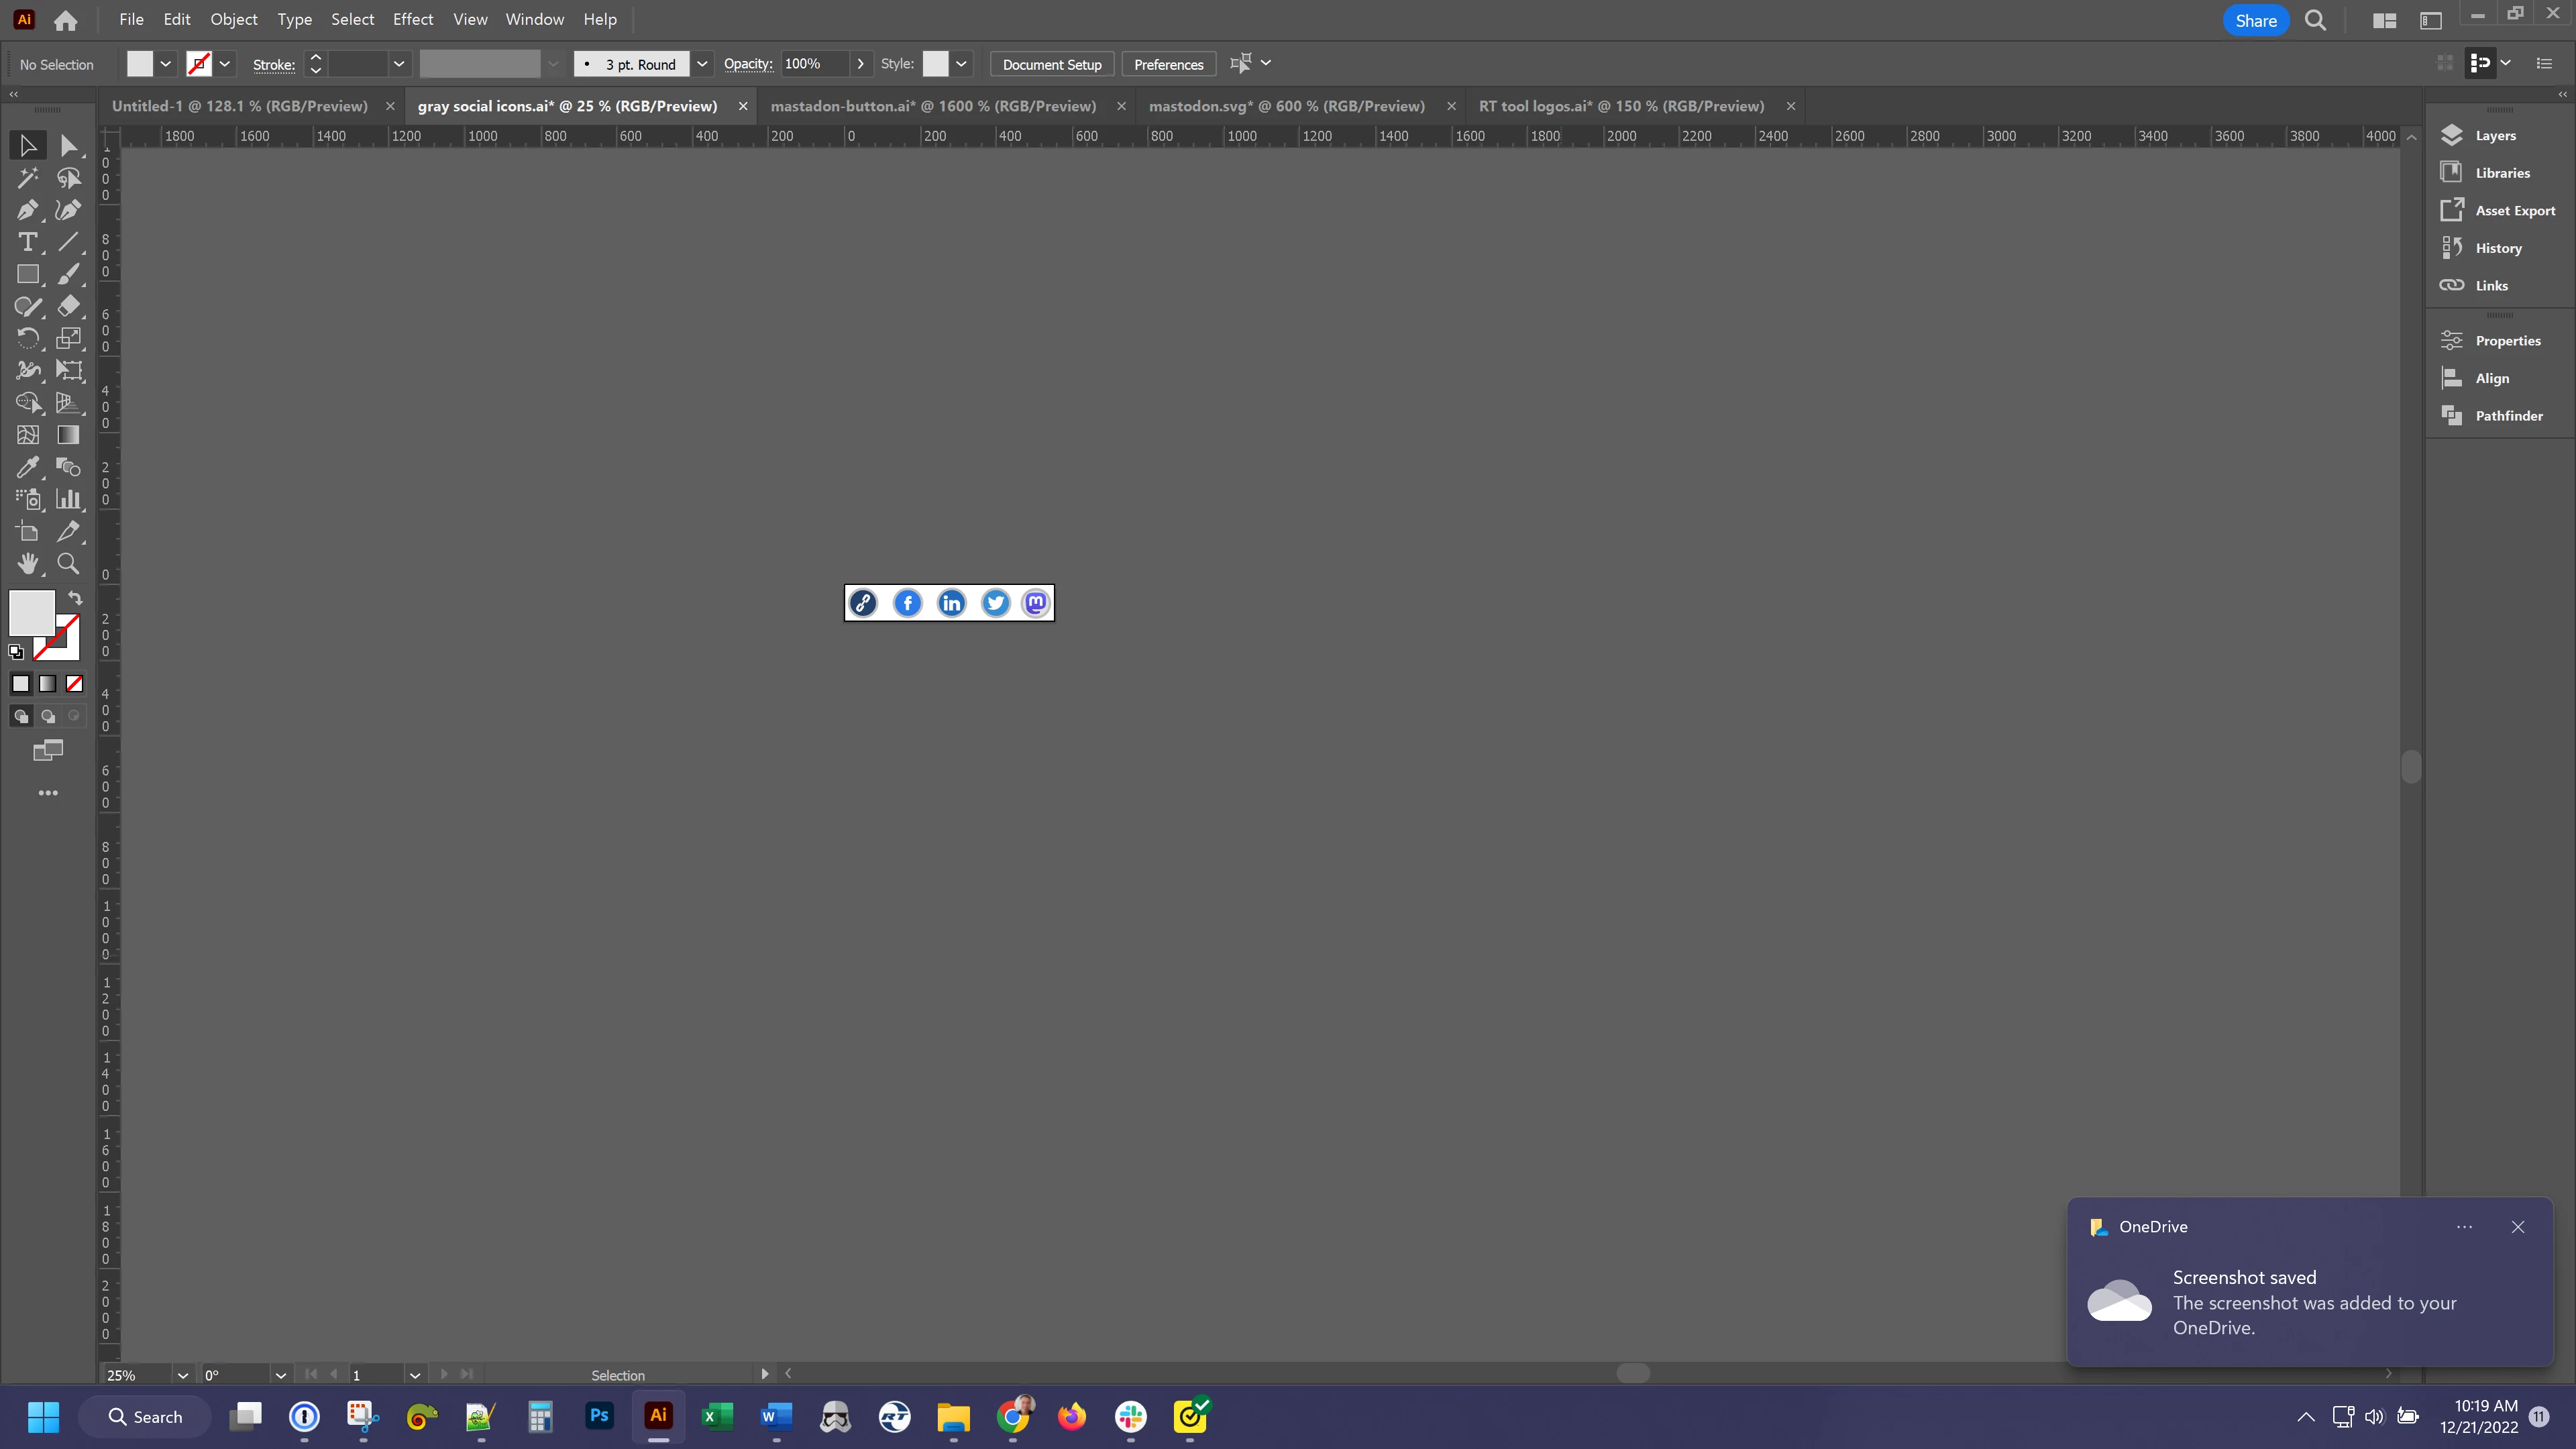Select the Pen tool
This screenshot has height=1449, width=2576.
point(27,210)
